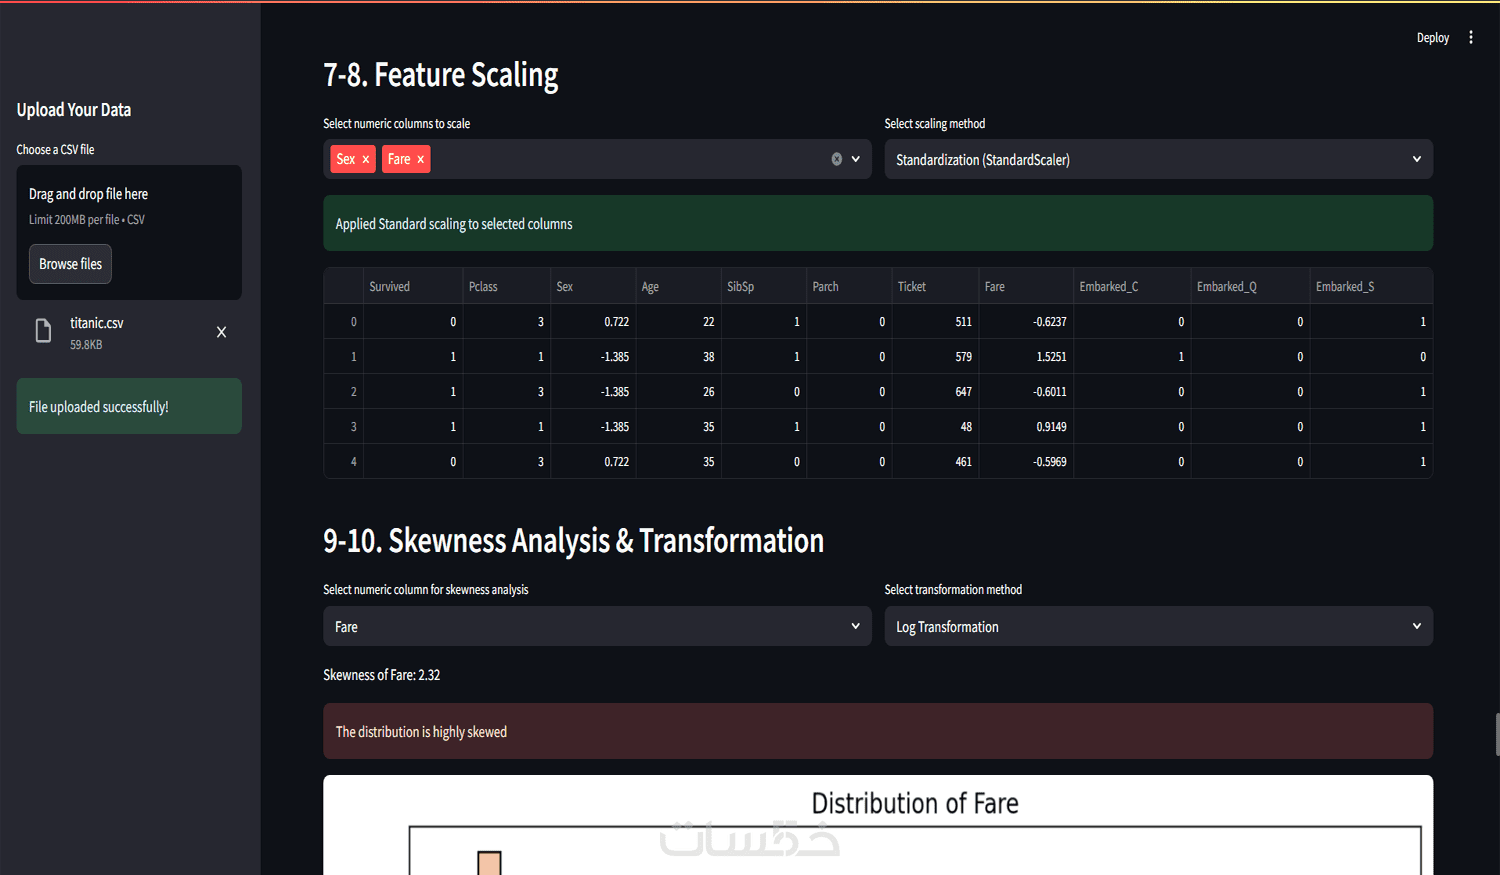Clear all selected scaling columns
The image size is (1500, 875).
tap(837, 159)
